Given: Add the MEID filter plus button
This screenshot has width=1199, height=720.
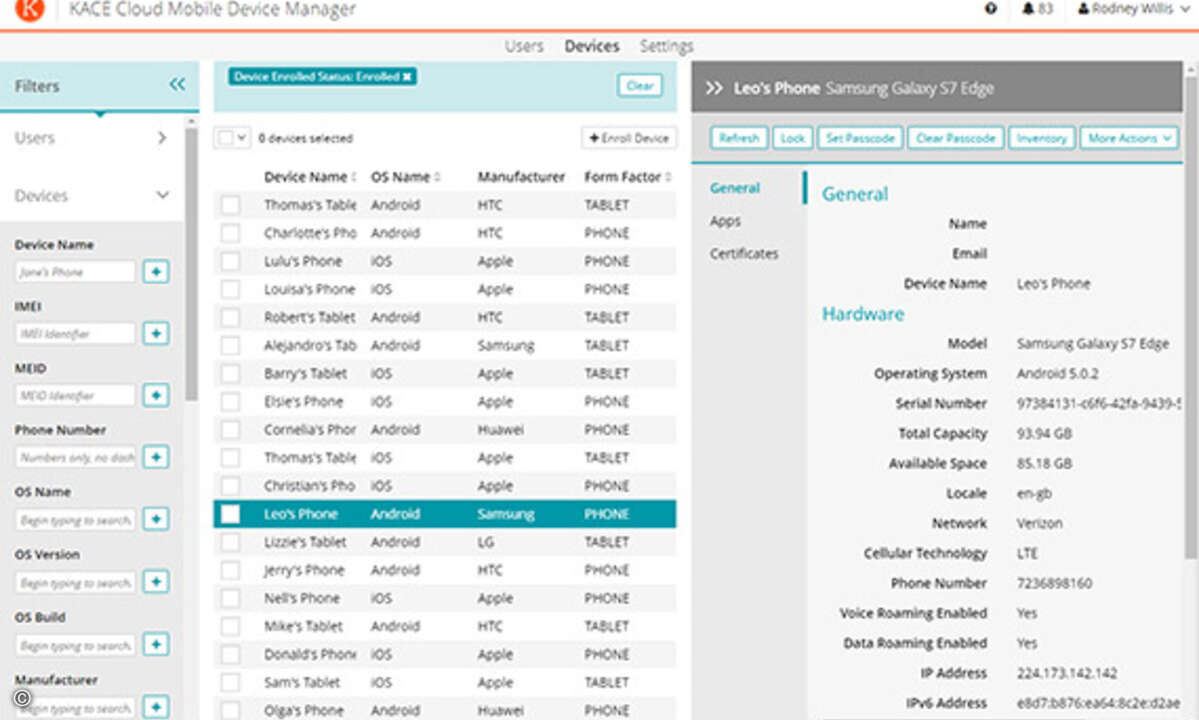Looking at the screenshot, I should pos(156,395).
